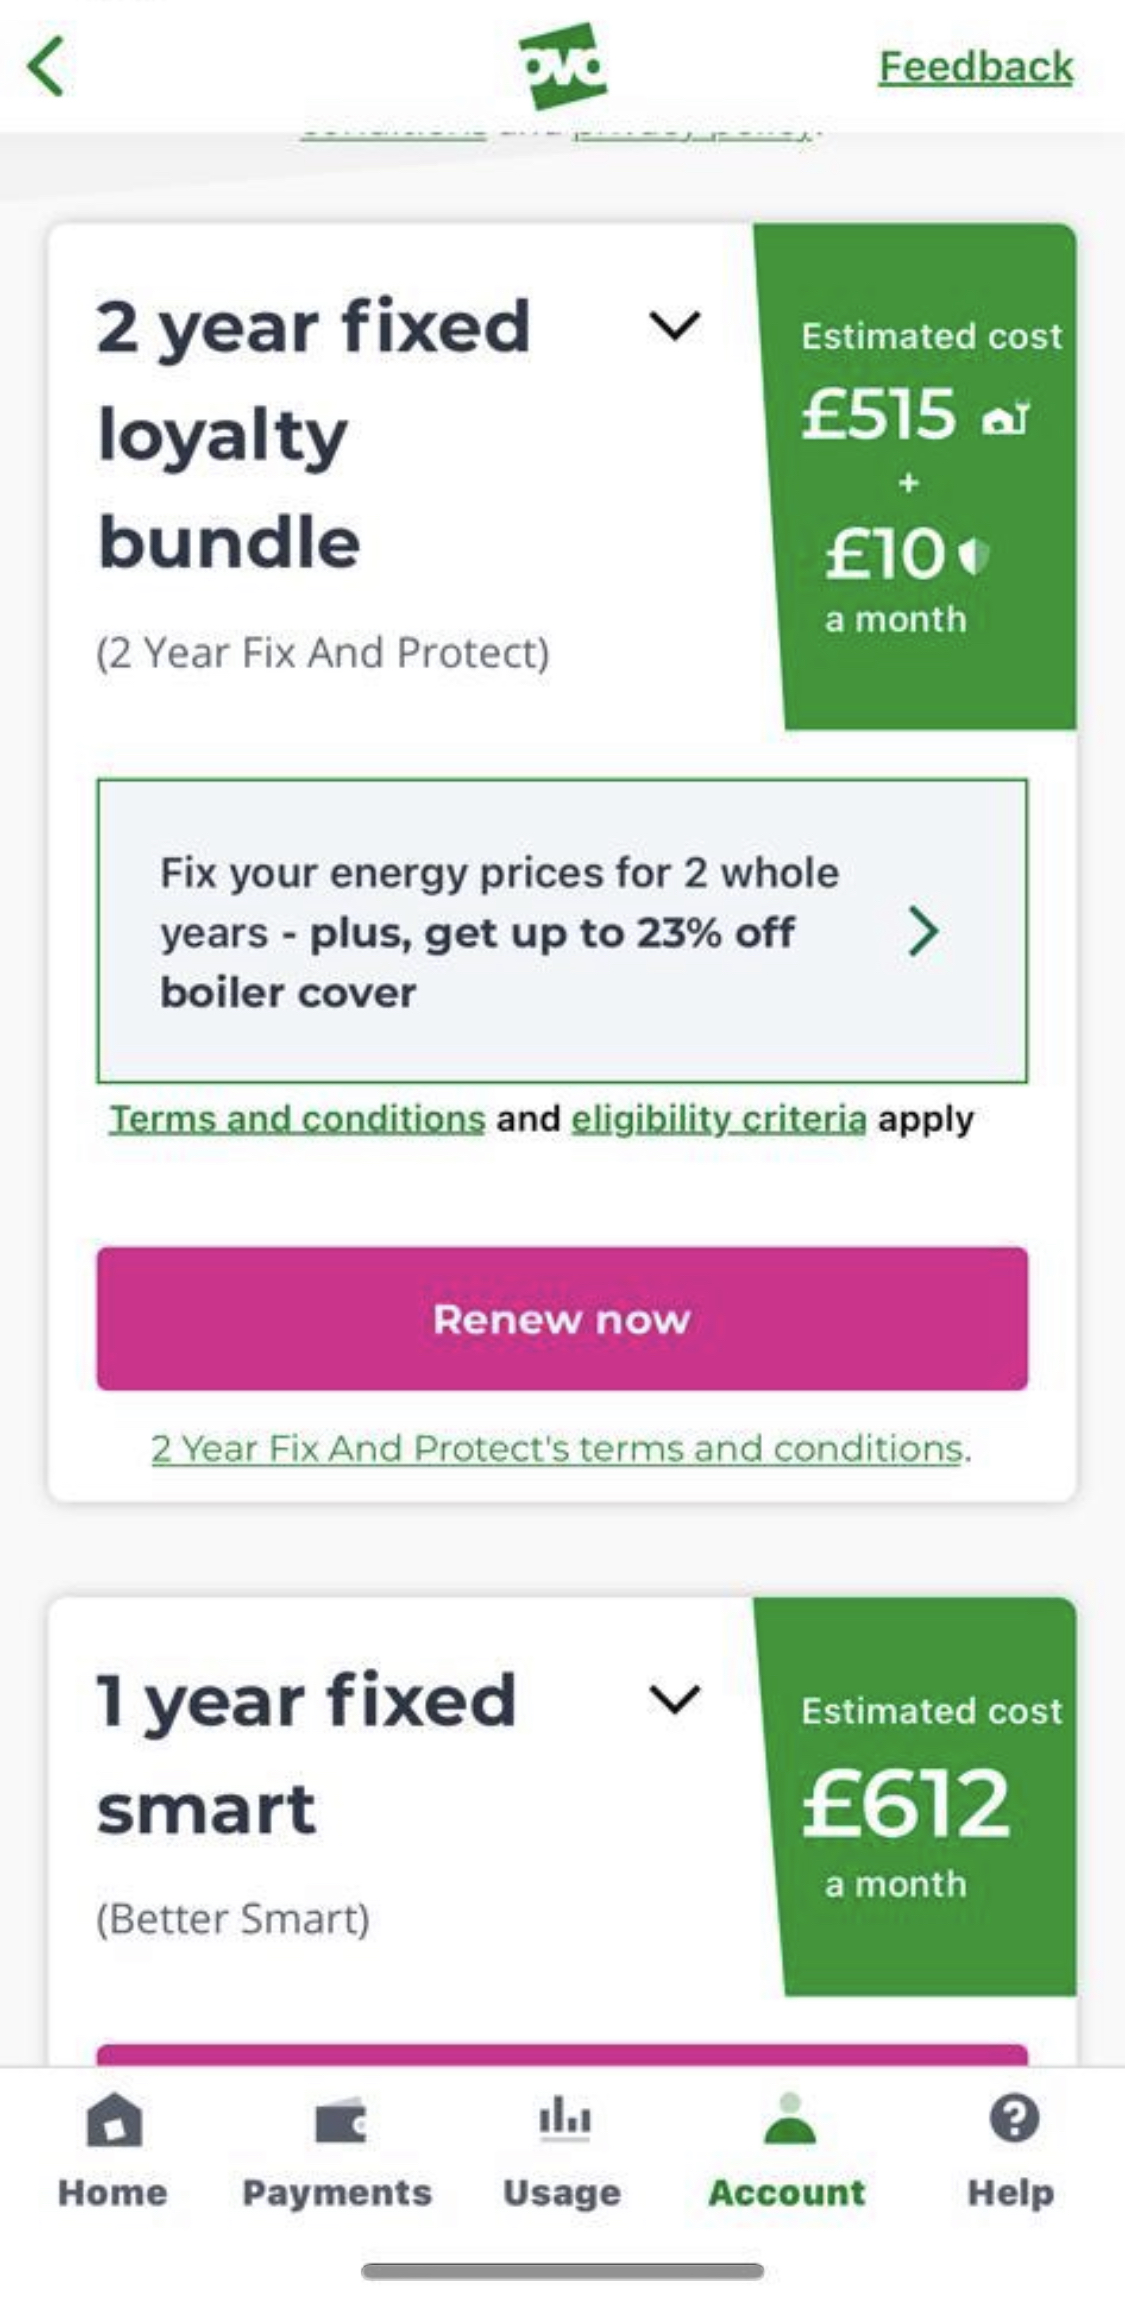Tap the £612 estimated cost panel
The image size is (1125, 2304).
tap(917, 1800)
